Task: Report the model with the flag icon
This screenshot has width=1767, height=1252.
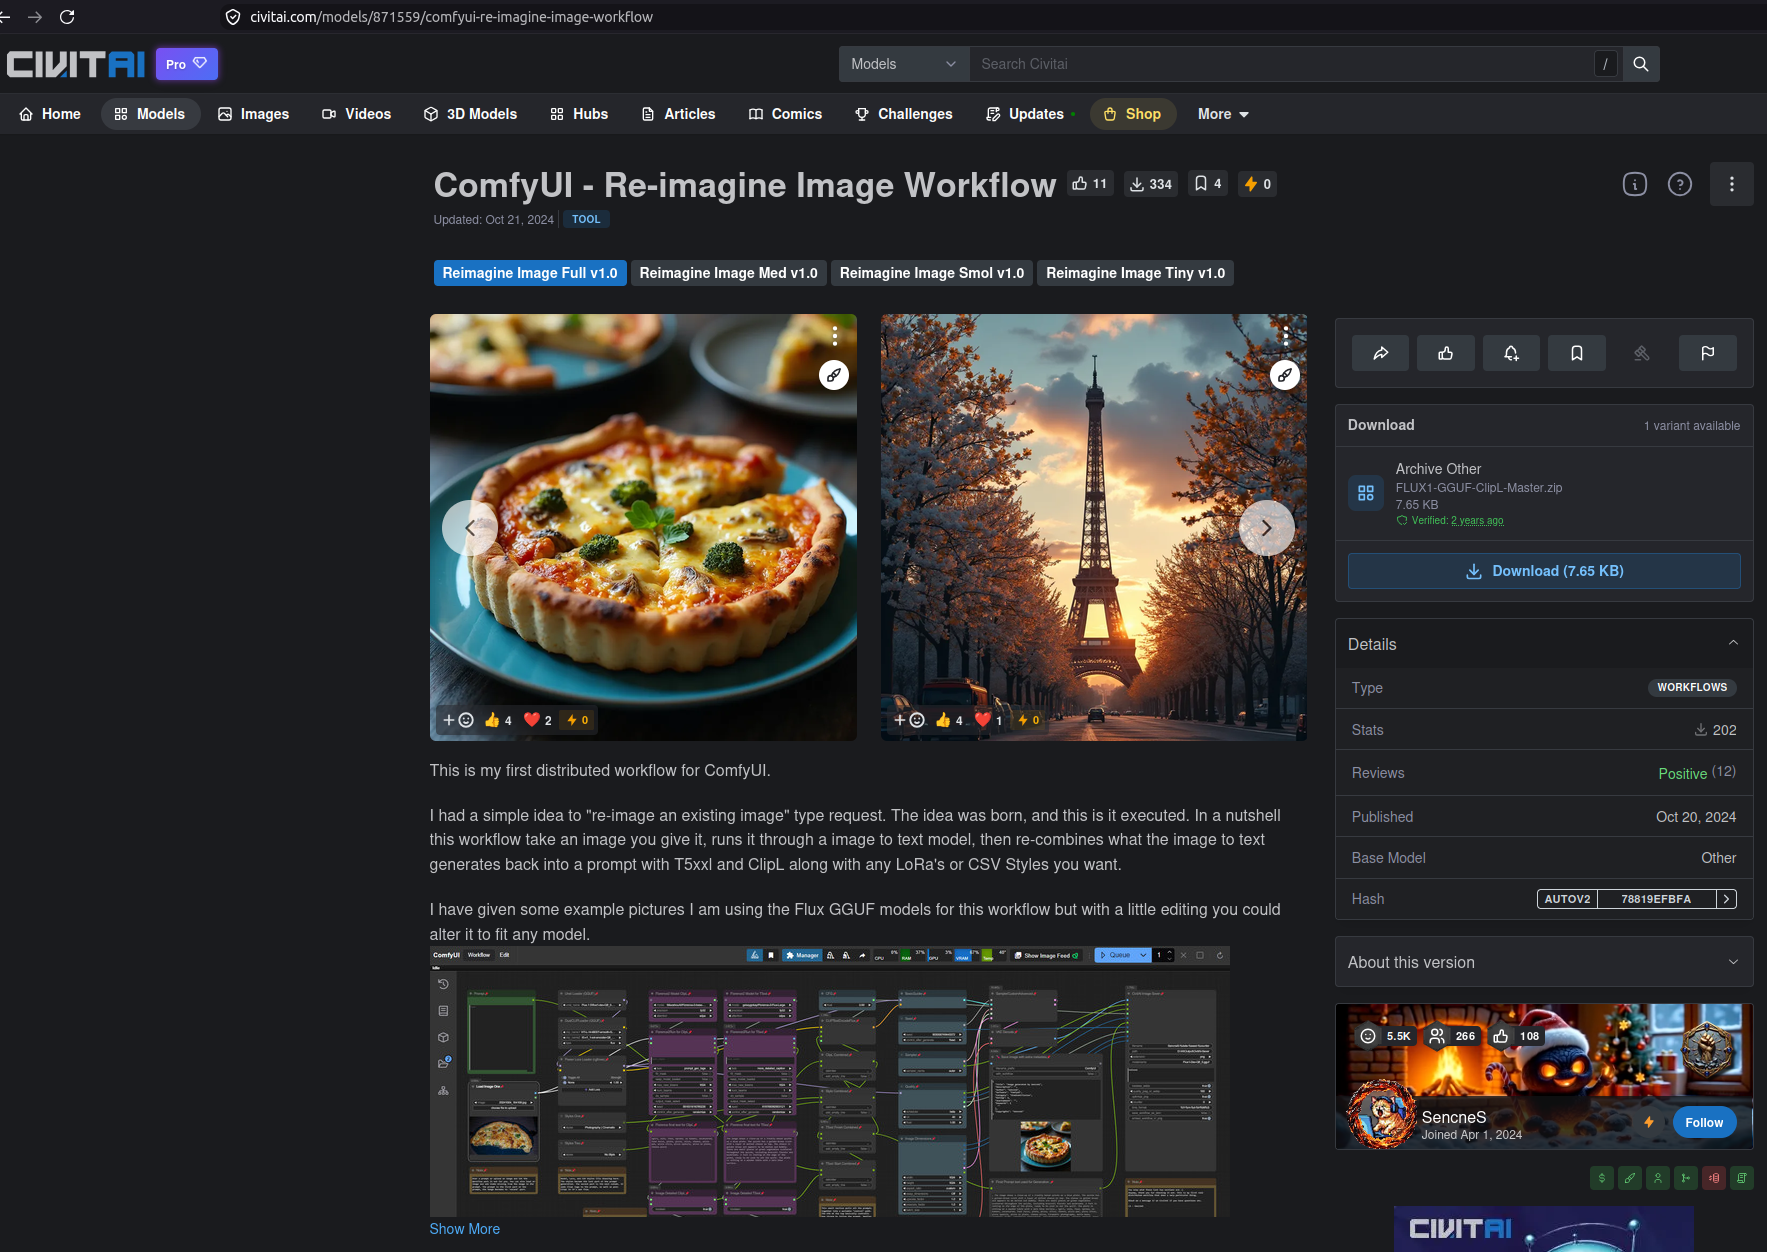Action: pos(1708,353)
